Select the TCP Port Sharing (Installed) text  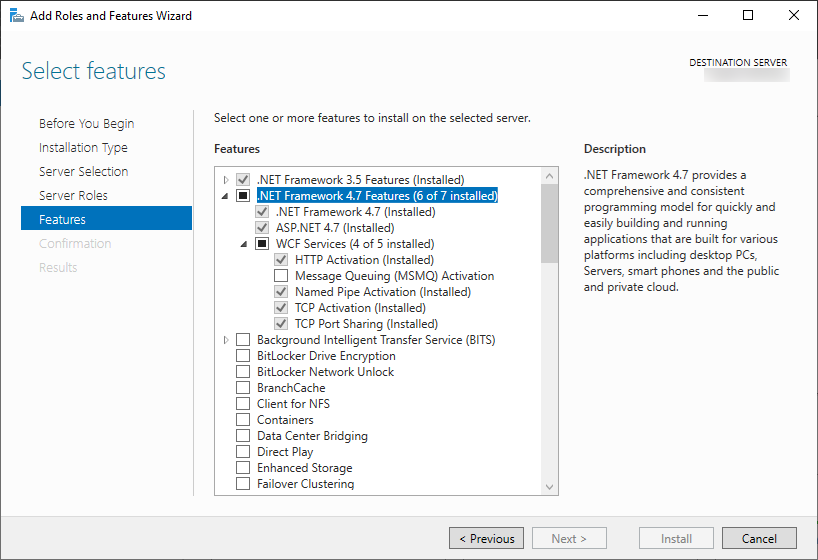(x=366, y=324)
